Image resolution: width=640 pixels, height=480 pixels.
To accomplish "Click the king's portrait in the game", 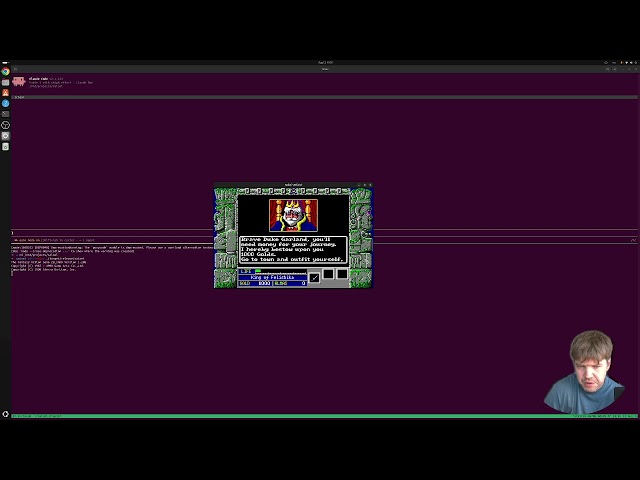I will [x=293, y=215].
